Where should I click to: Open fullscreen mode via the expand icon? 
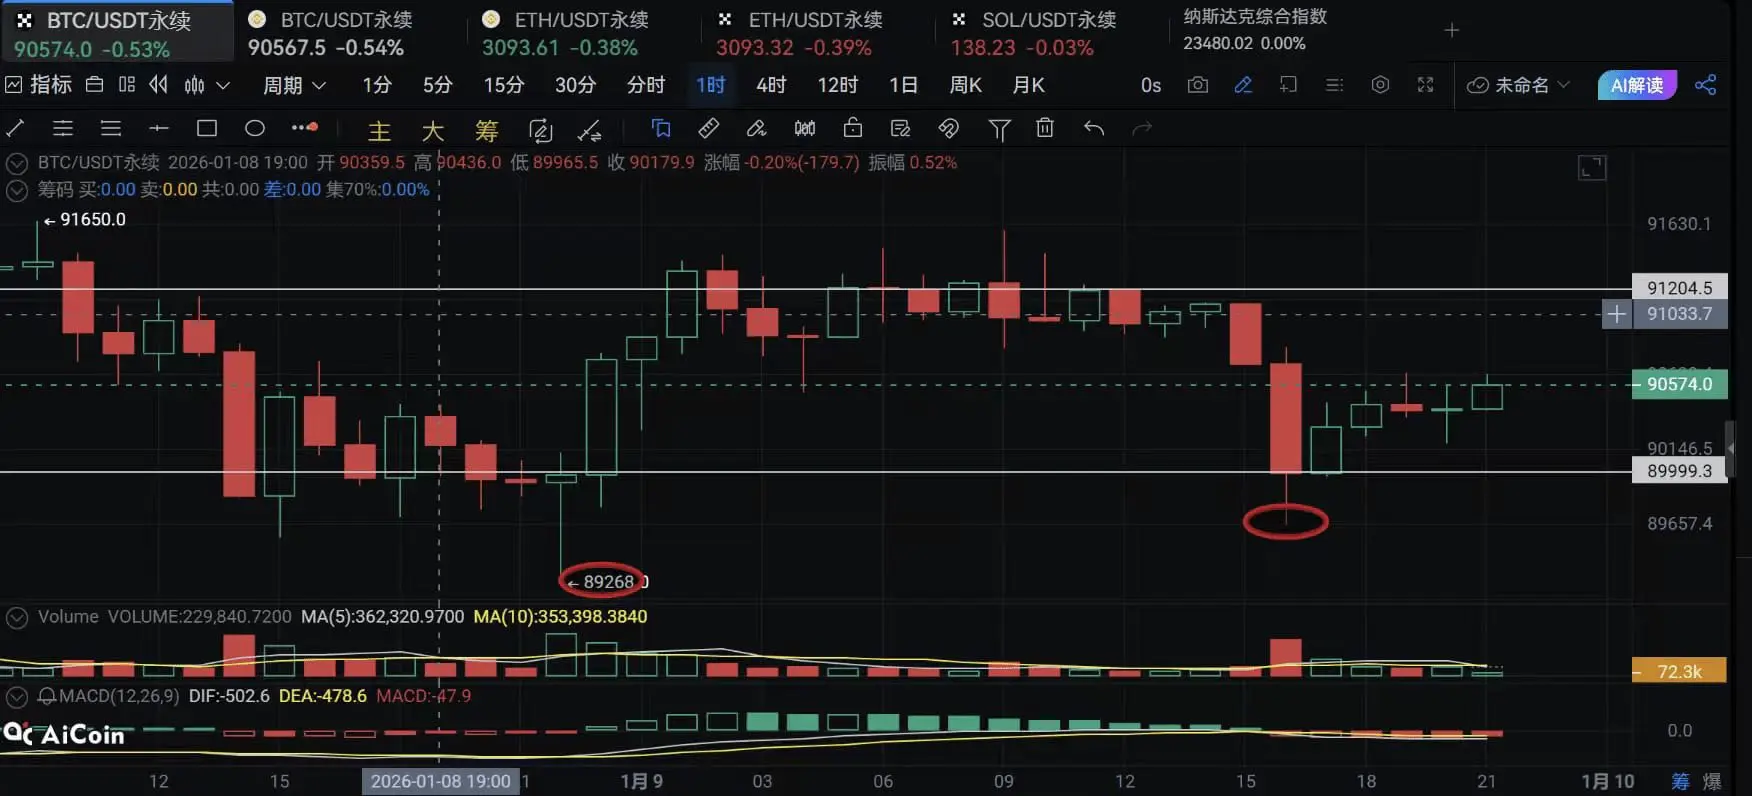pos(1426,85)
